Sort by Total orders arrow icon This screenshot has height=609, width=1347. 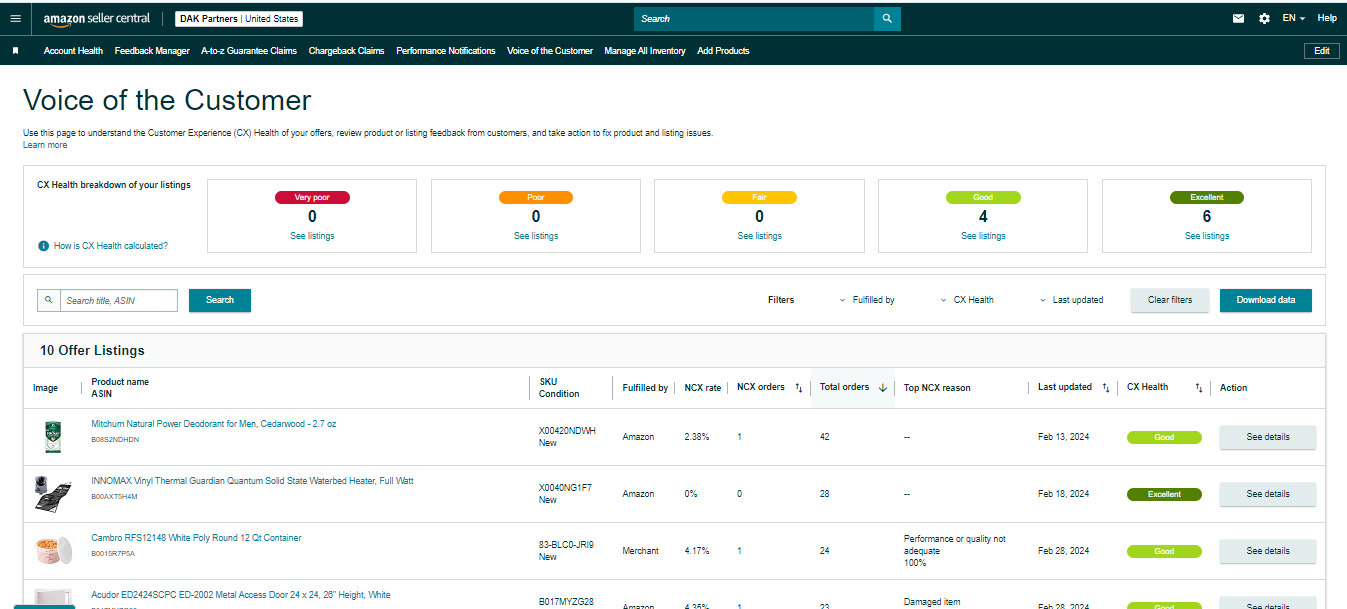tap(882, 388)
